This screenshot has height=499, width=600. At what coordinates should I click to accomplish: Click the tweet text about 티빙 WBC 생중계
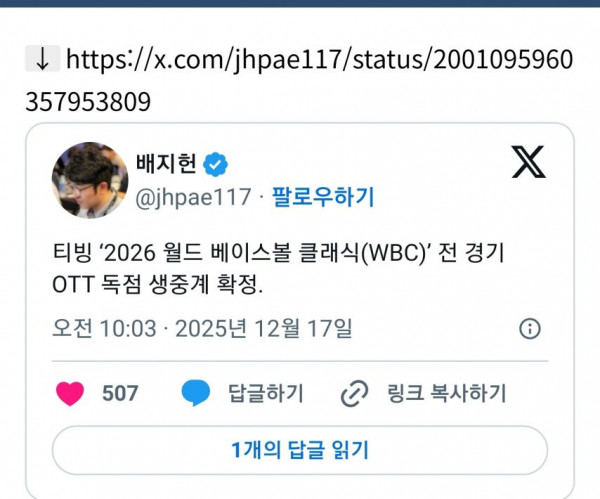pos(278,269)
